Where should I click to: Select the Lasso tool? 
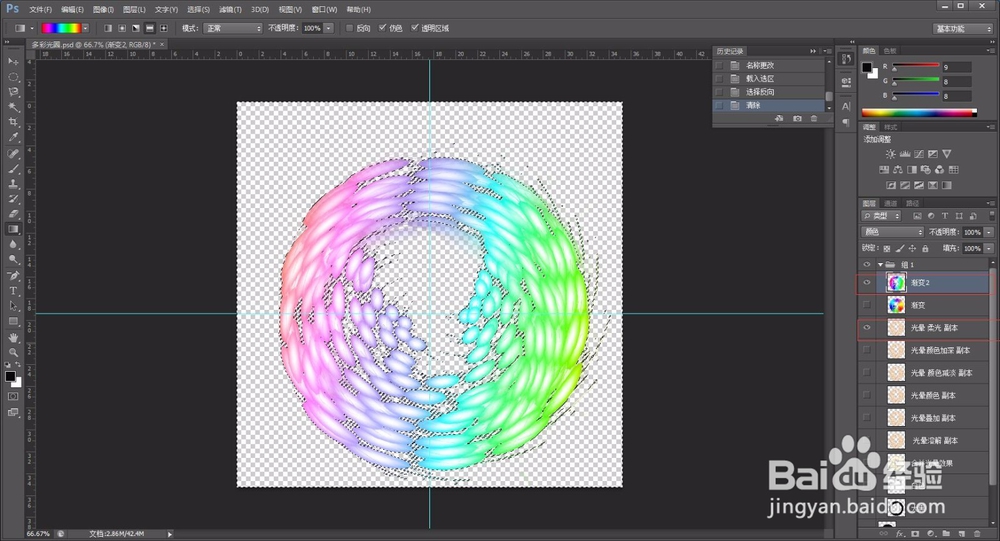pyautogui.click(x=13, y=92)
